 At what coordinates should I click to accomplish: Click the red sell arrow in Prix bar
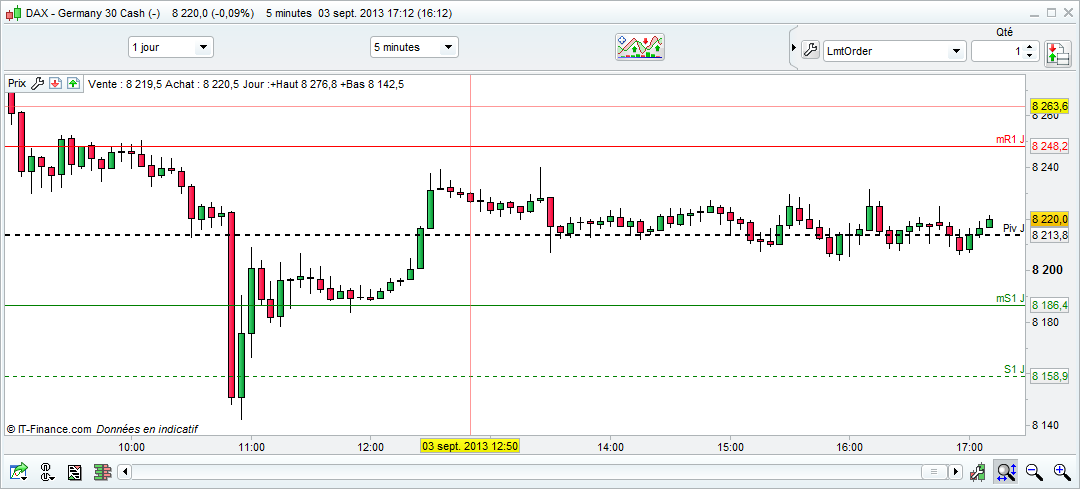[56, 83]
